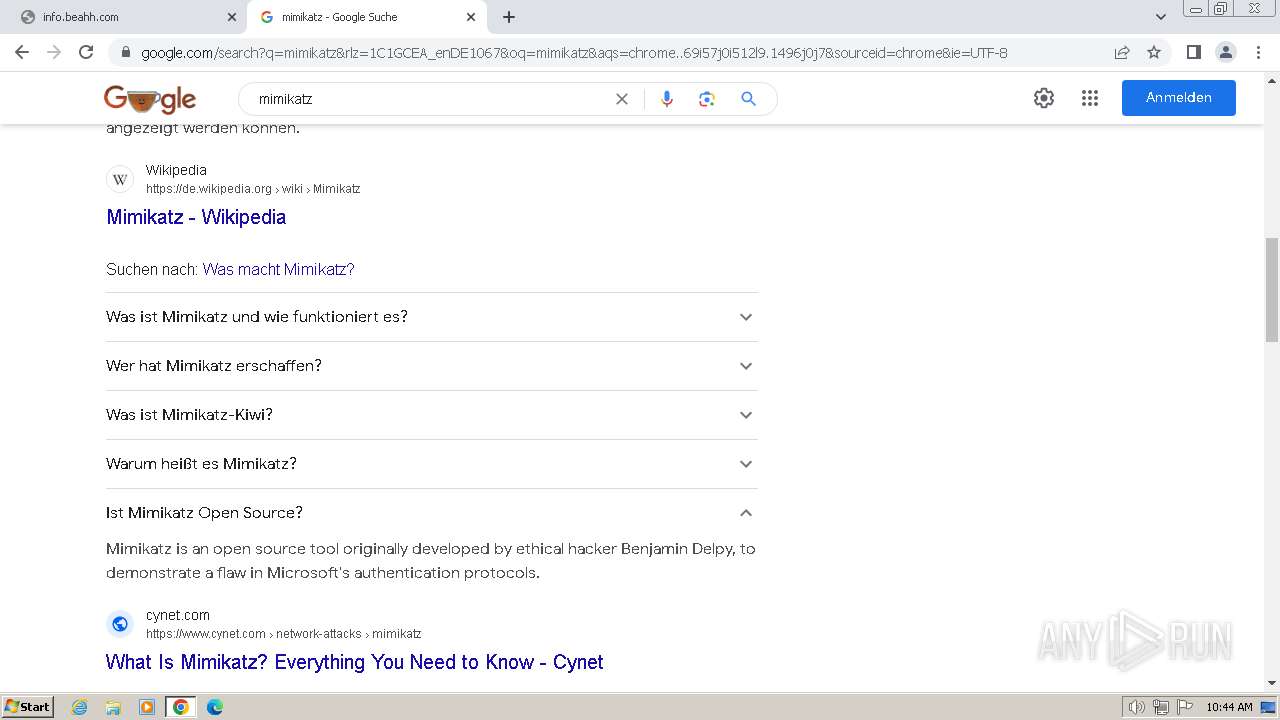Open the Mimikatz - Wikipedia result
Viewport: 1280px width, 720px height.
coord(196,217)
